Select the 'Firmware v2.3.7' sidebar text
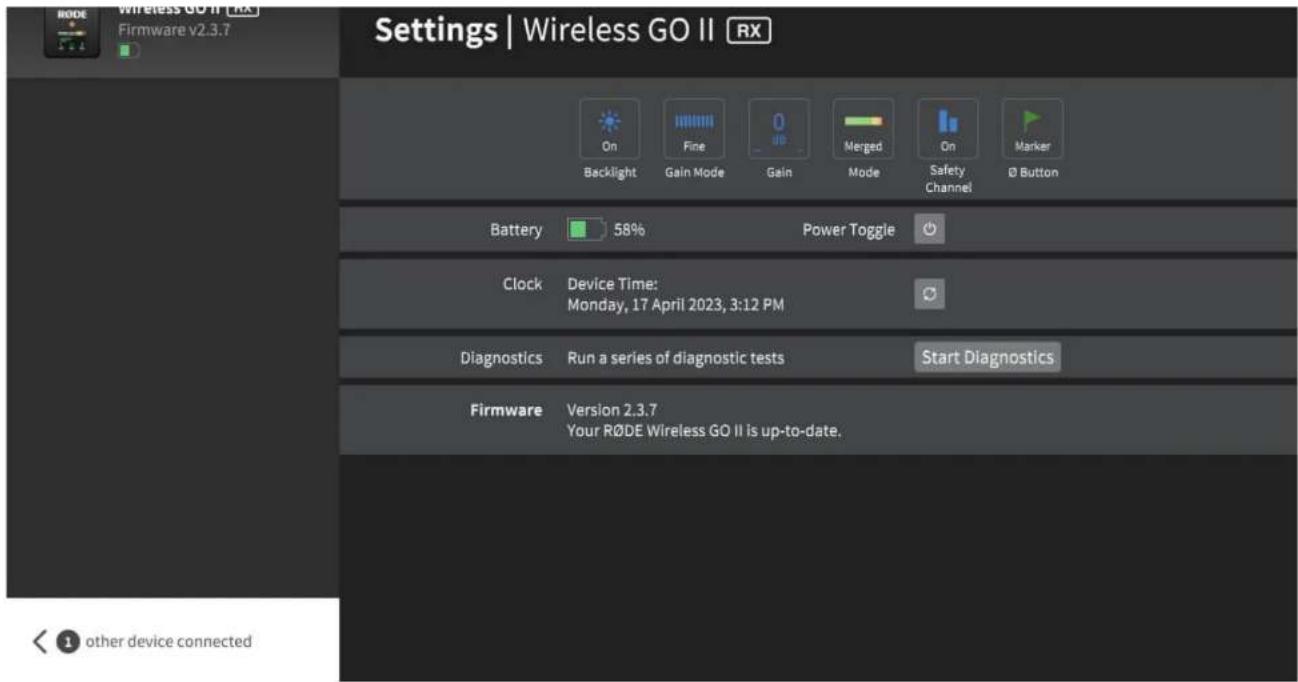1298x682 pixels. point(175,30)
